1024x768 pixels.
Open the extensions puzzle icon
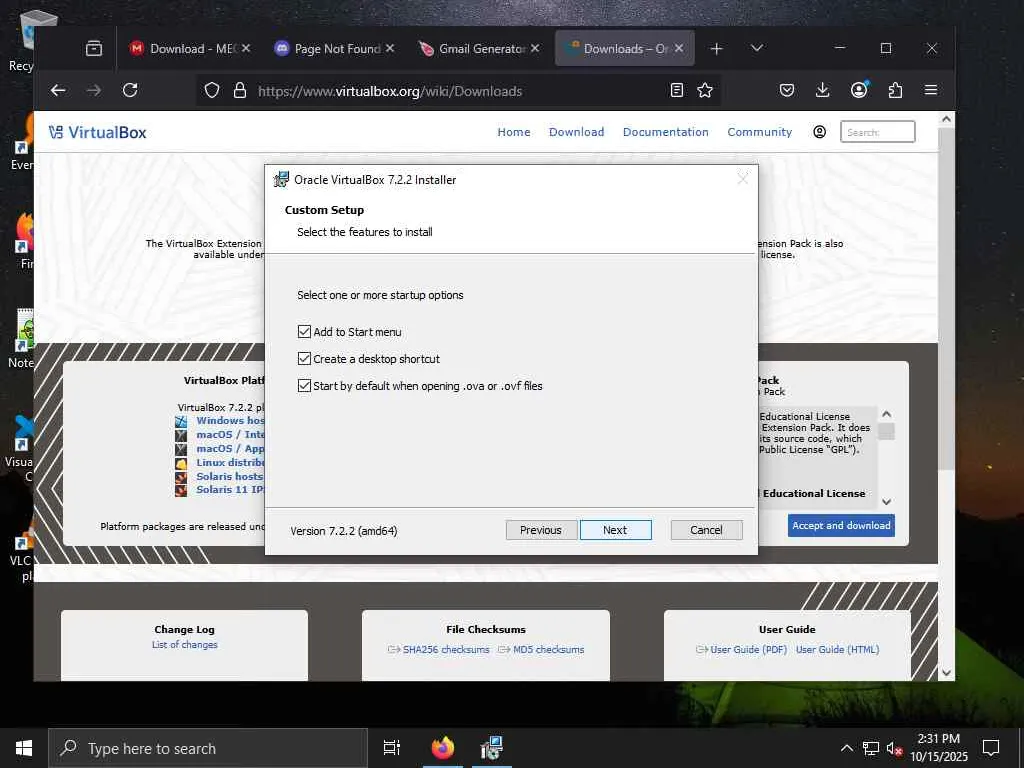(895, 90)
